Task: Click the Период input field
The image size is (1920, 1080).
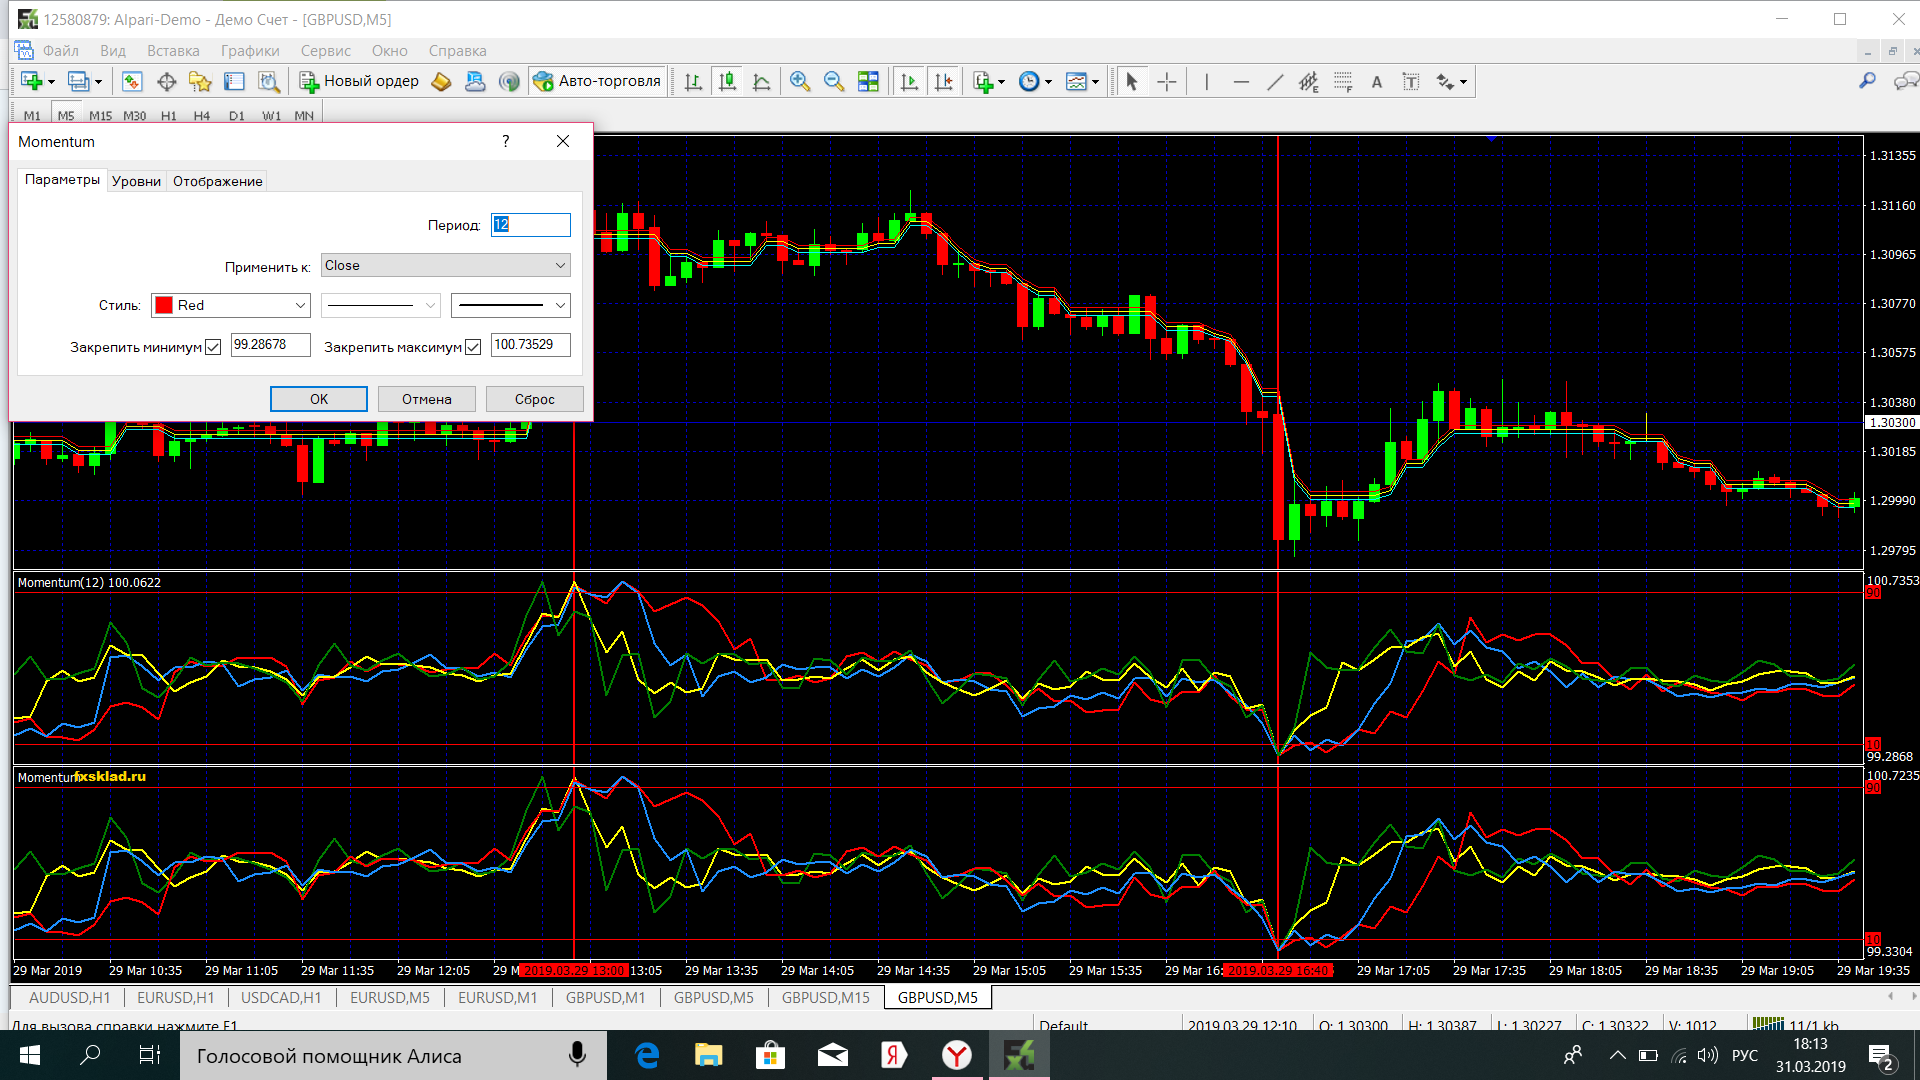Action: coord(531,225)
